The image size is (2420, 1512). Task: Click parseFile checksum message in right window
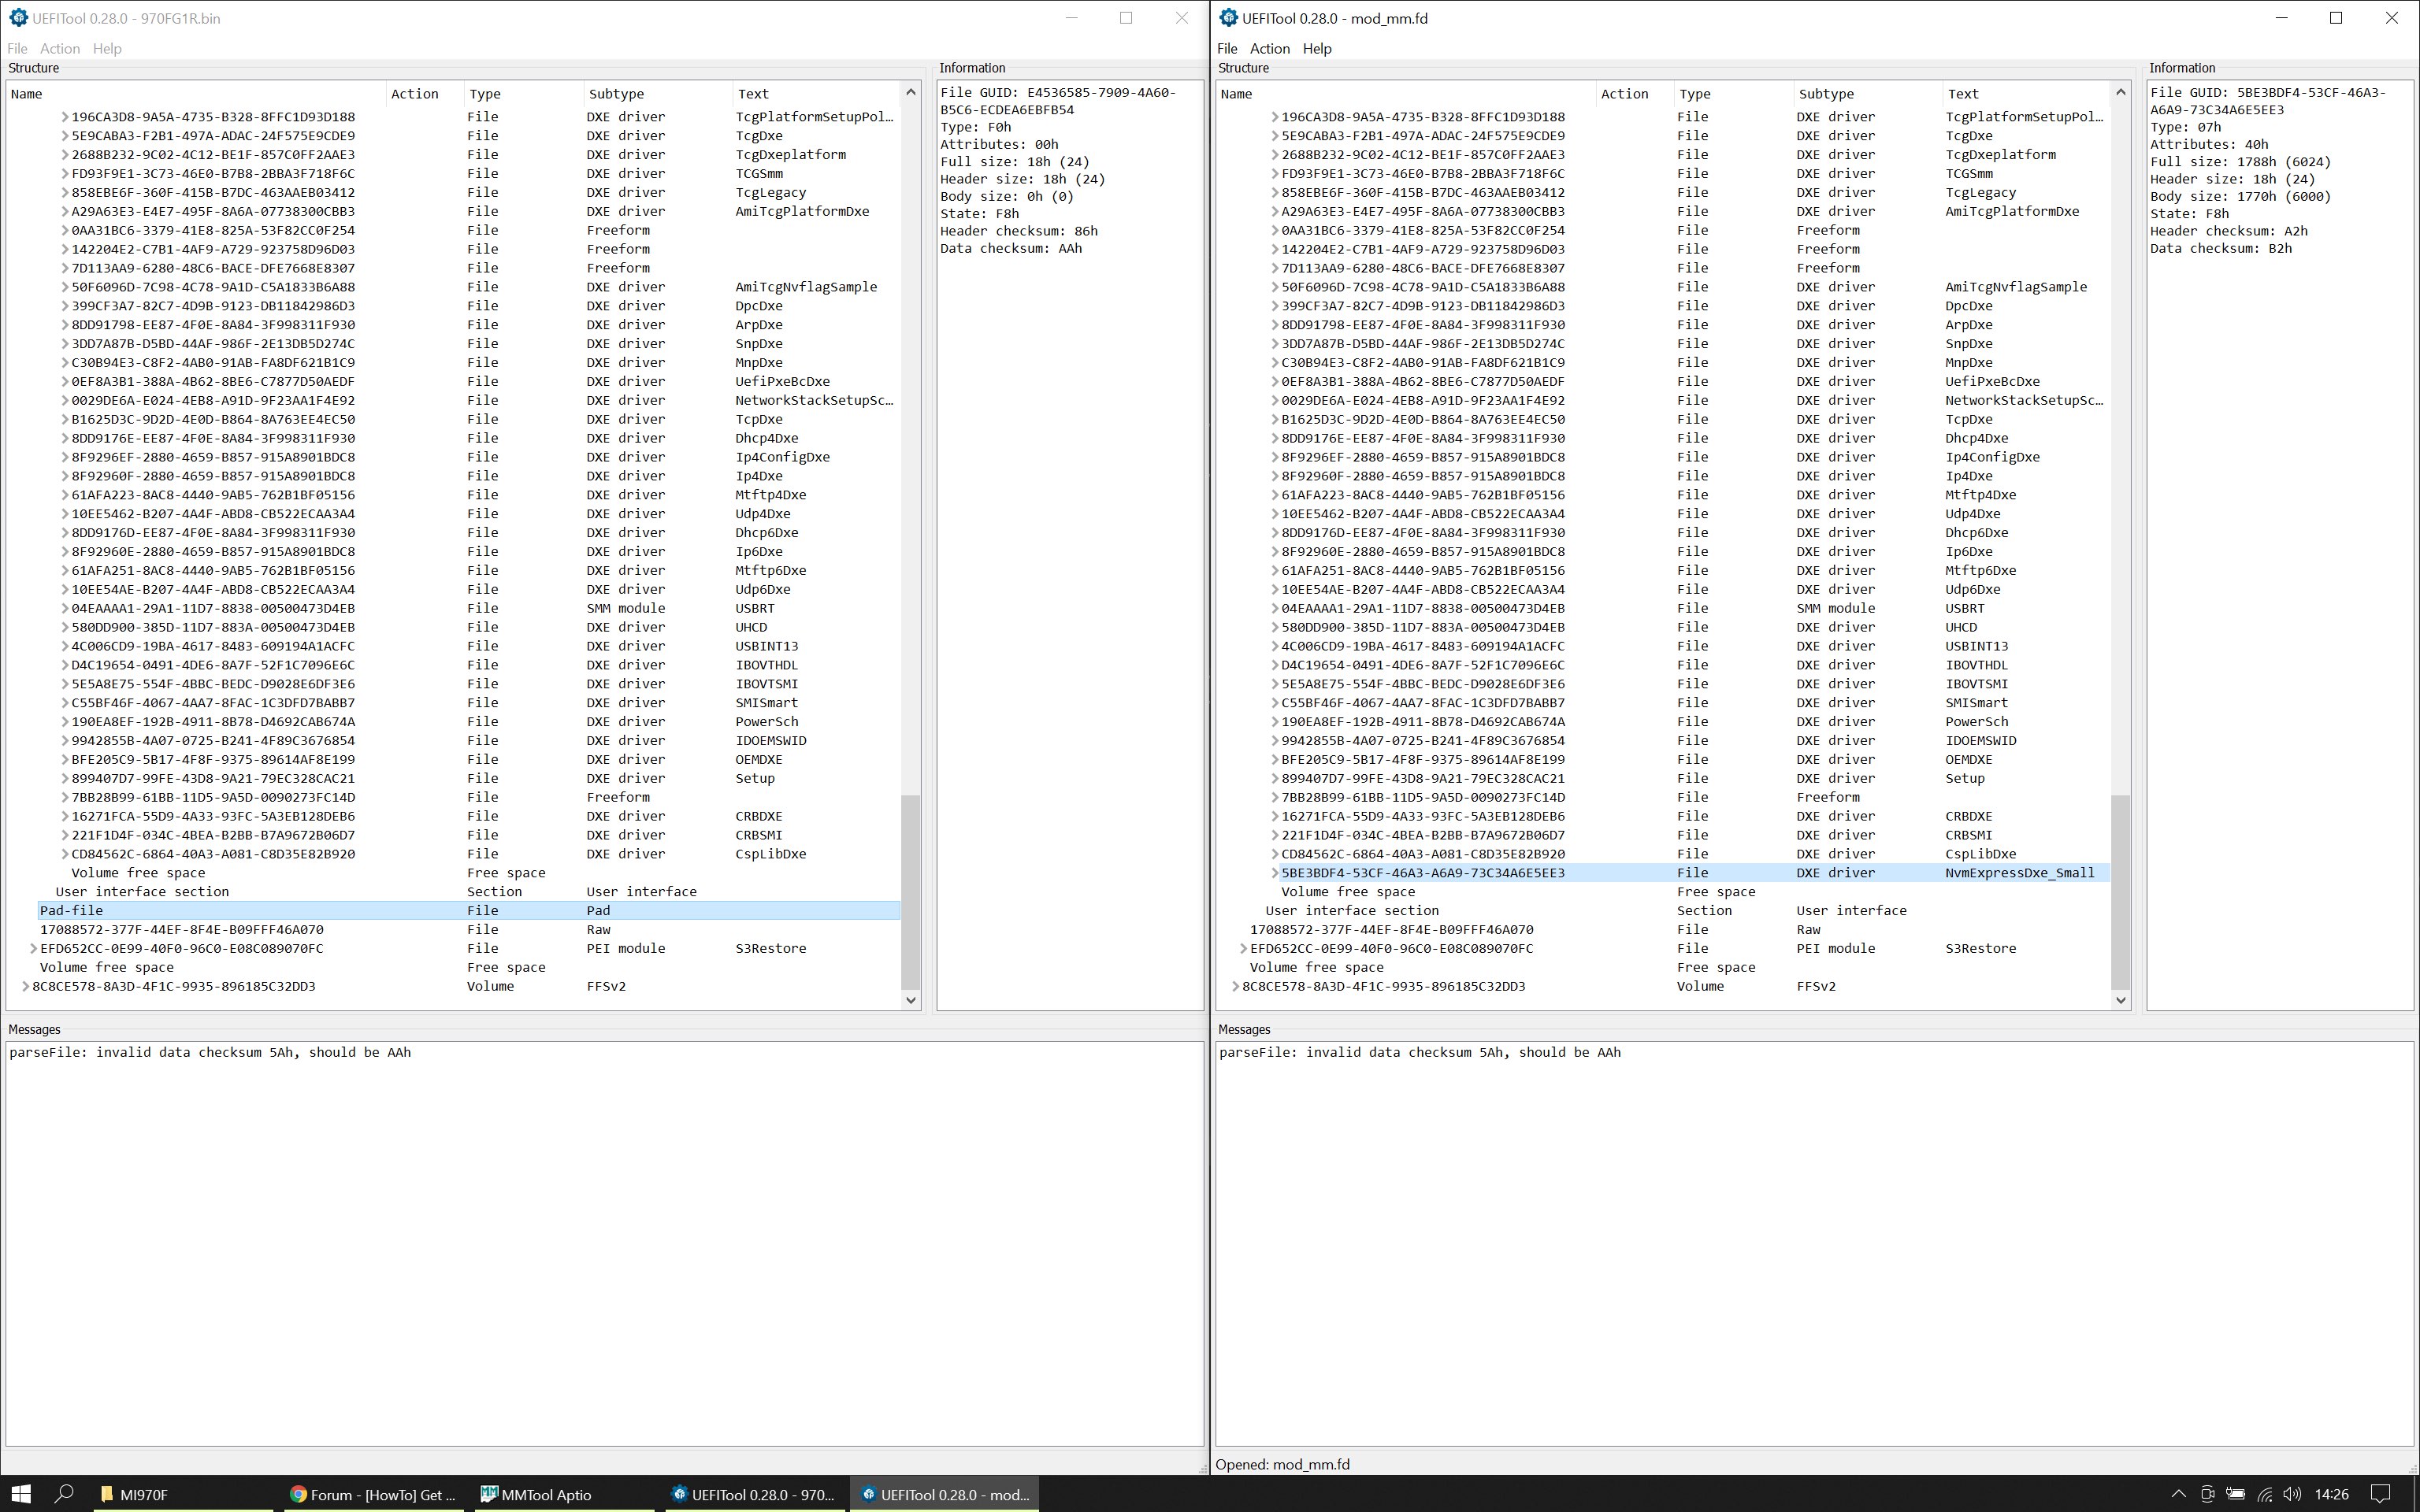click(1420, 1052)
